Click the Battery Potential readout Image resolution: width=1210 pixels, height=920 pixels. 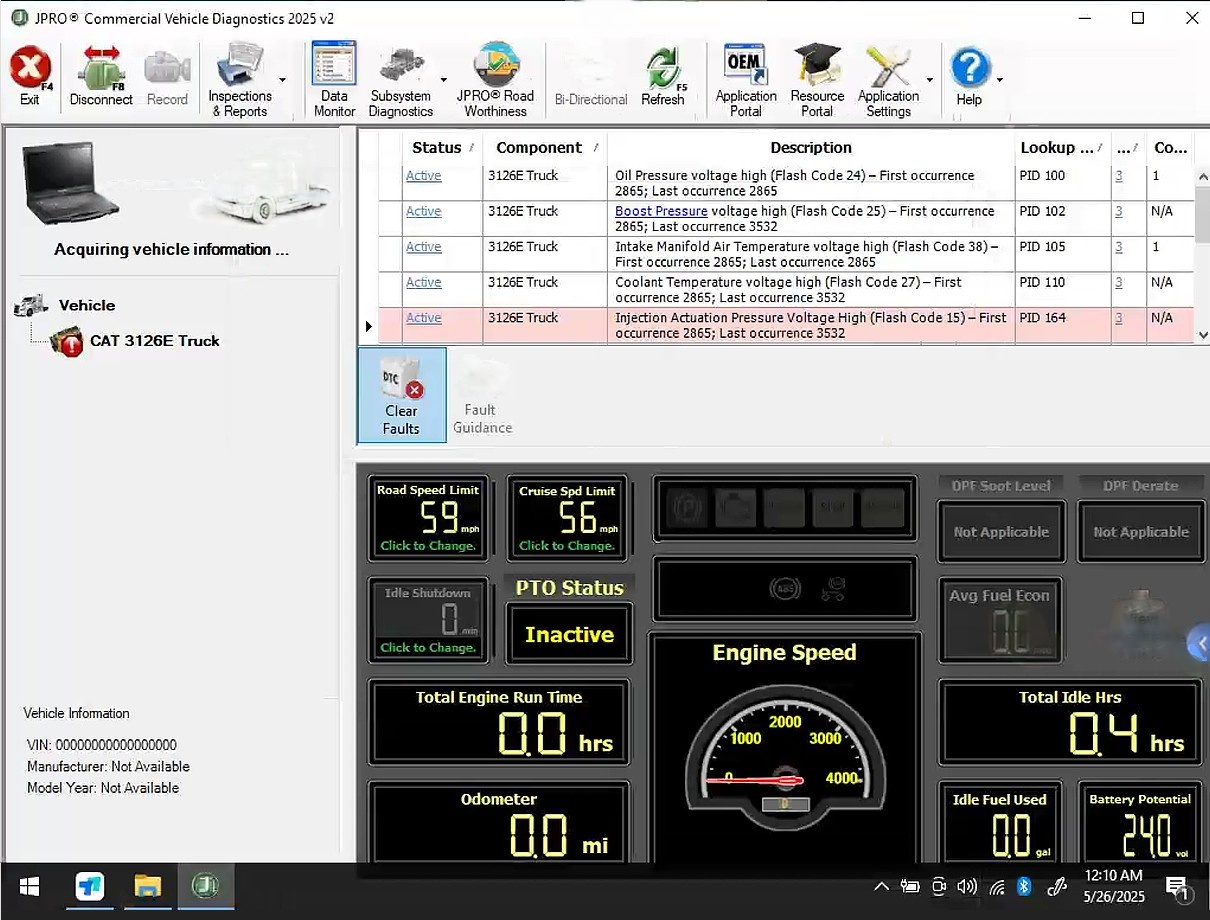pyautogui.click(x=1140, y=822)
